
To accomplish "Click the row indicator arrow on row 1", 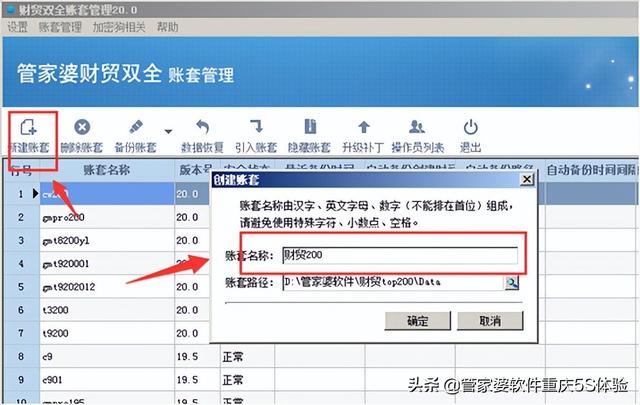I will [36, 194].
